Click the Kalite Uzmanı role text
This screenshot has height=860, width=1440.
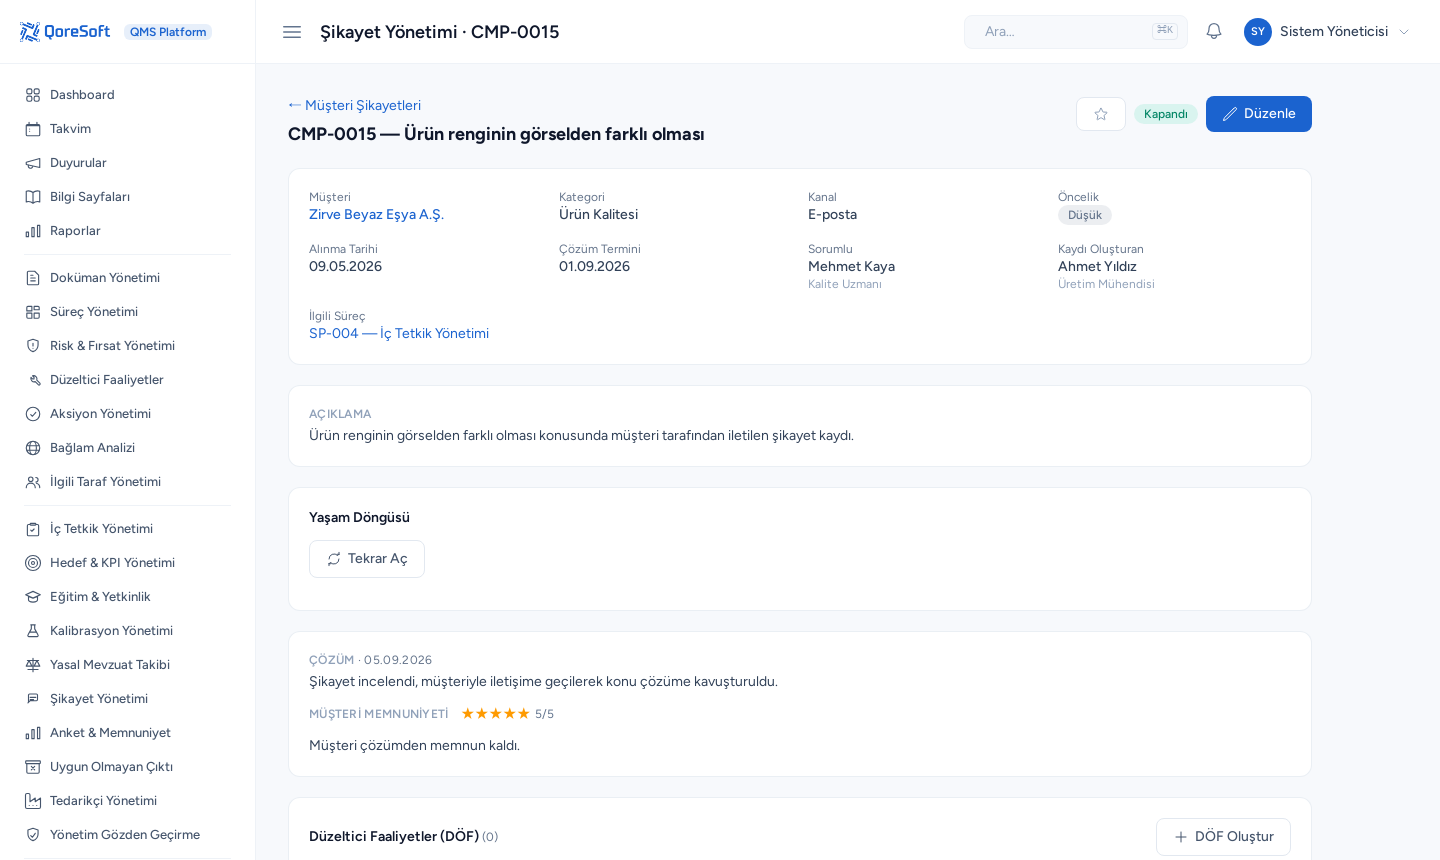click(x=845, y=284)
